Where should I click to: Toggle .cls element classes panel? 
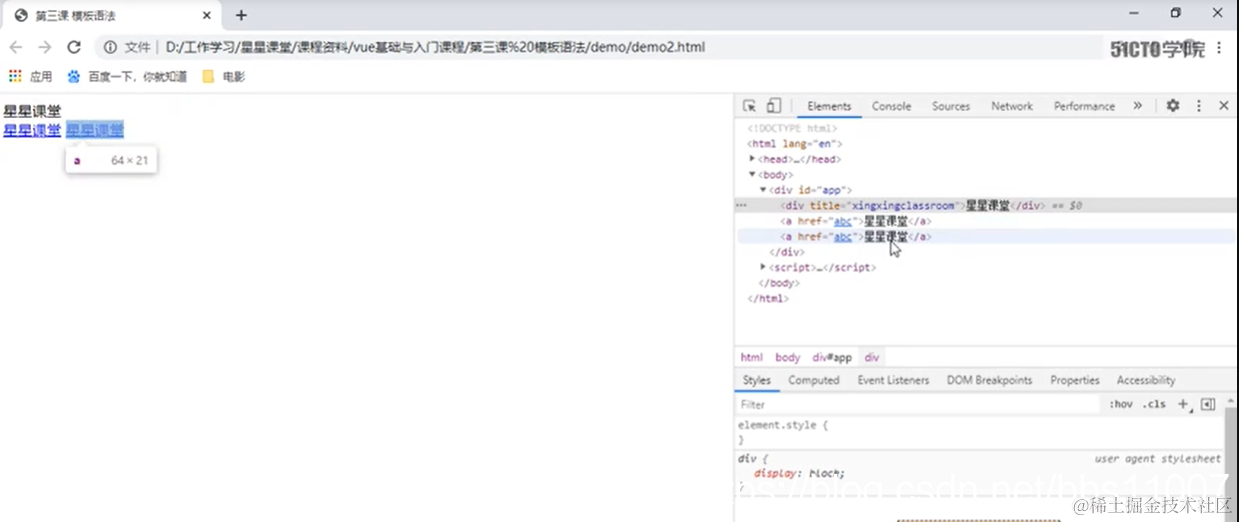tap(1155, 404)
